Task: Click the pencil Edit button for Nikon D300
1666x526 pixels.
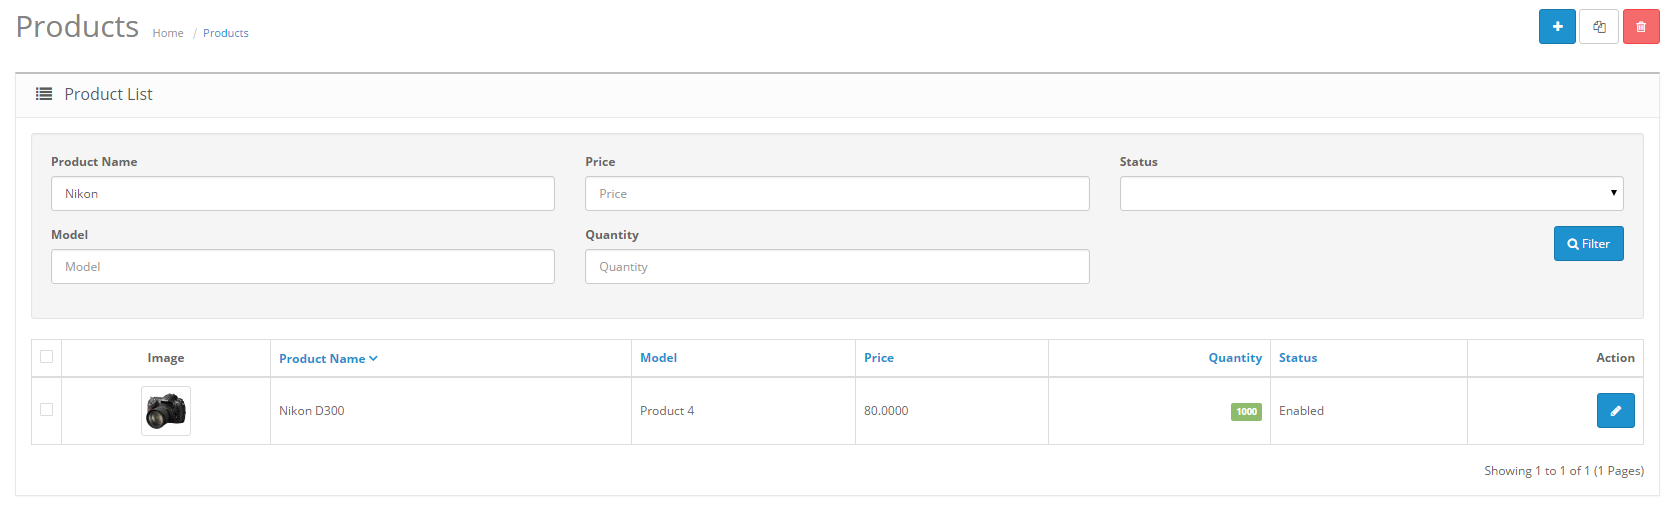Action: tap(1615, 411)
